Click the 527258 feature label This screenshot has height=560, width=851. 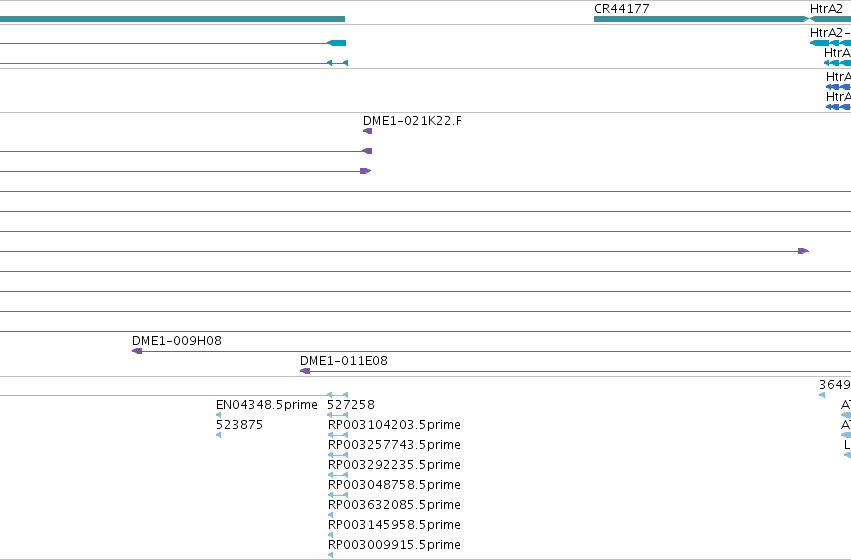[x=351, y=405]
